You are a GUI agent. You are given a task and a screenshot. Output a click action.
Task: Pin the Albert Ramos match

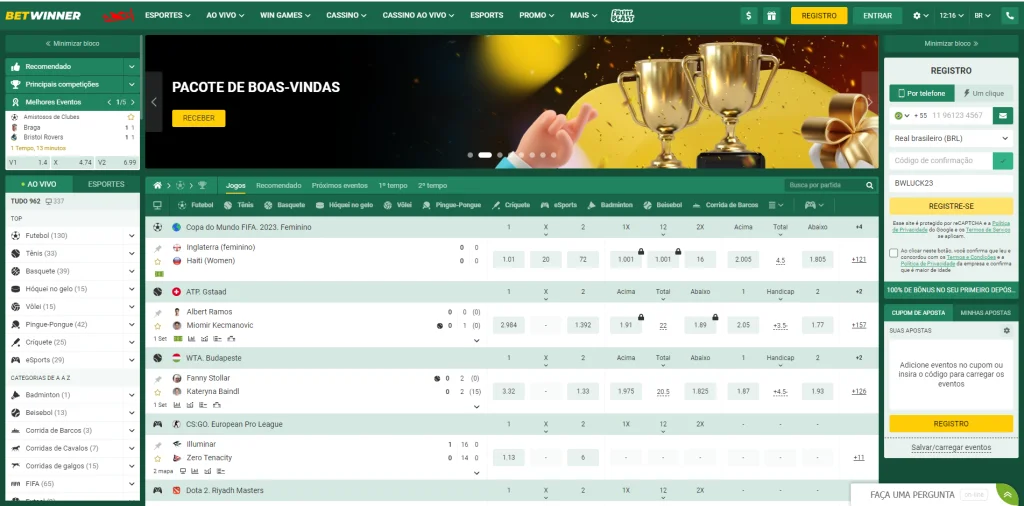pyautogui.click(x=157, y=313)
